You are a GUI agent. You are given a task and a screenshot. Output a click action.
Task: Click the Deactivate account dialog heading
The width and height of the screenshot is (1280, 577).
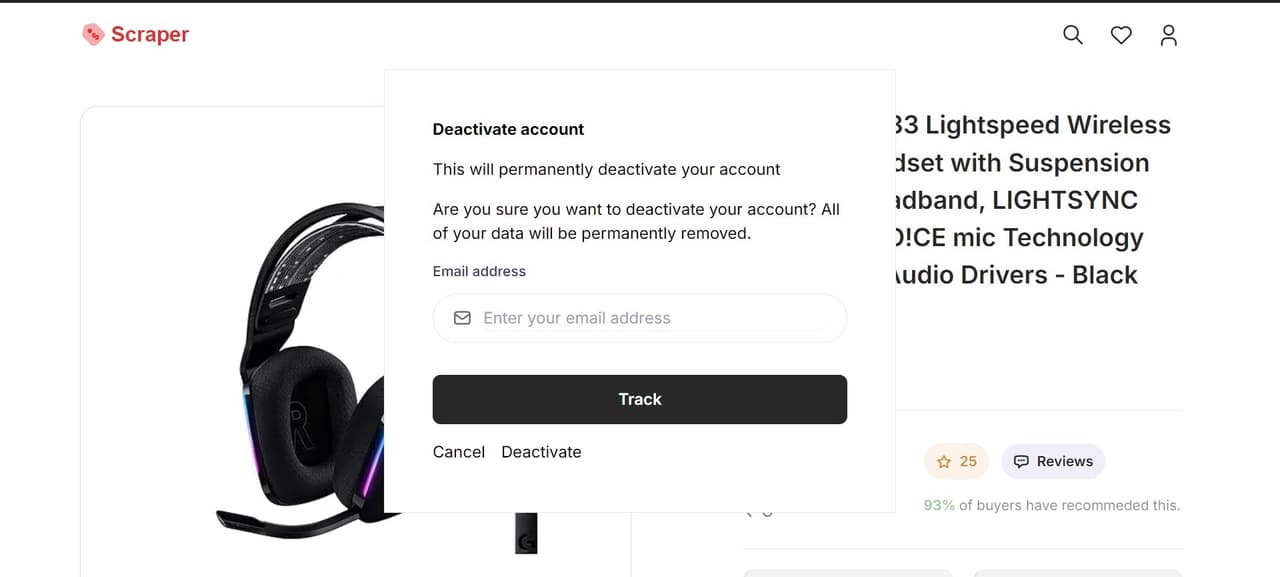point(508,129)
